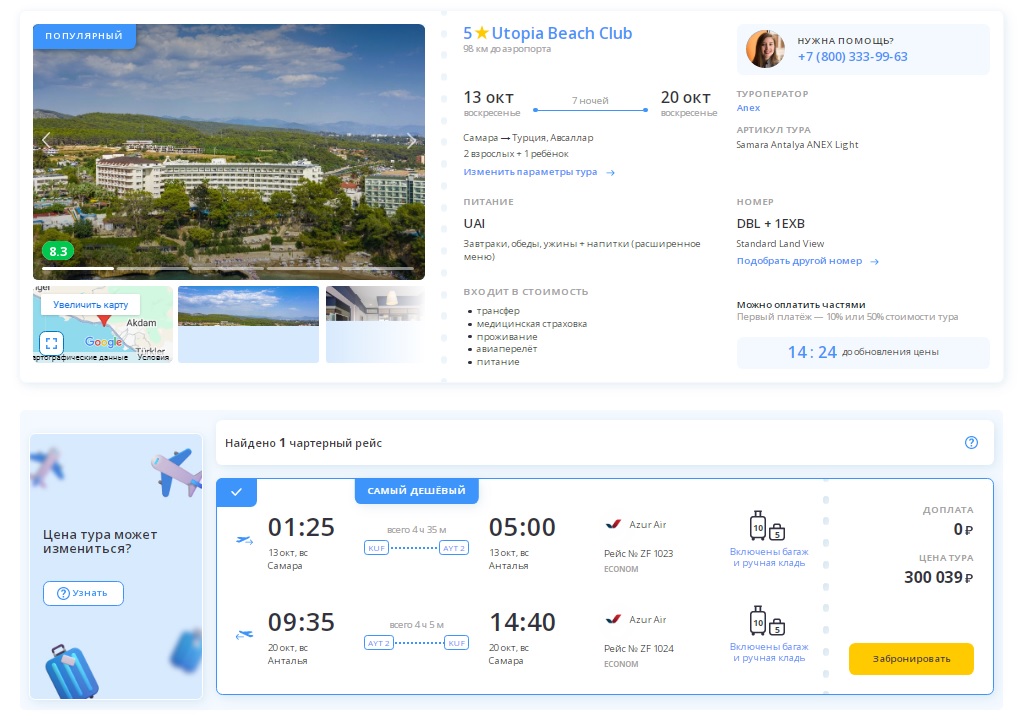Open the map in fullscreen via expand icon
Image resolution: width=1031 pixels, height=721 pixels.
(x=51, y=343)
